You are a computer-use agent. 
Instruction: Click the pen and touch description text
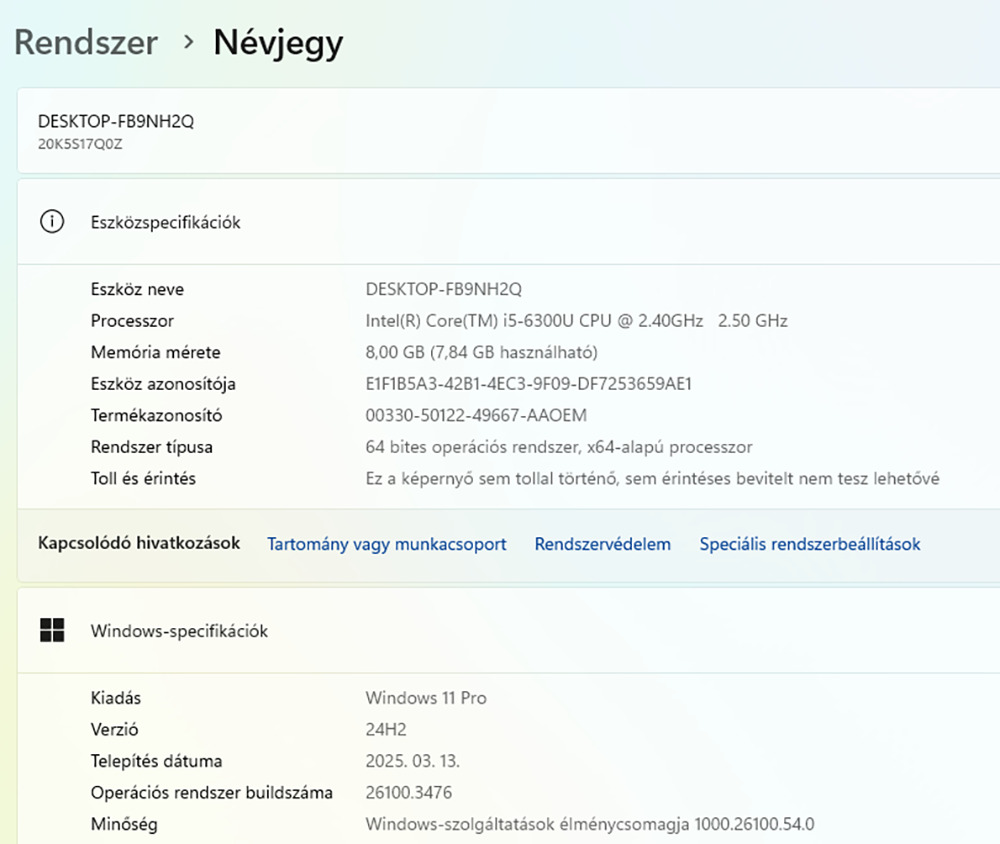652,478
